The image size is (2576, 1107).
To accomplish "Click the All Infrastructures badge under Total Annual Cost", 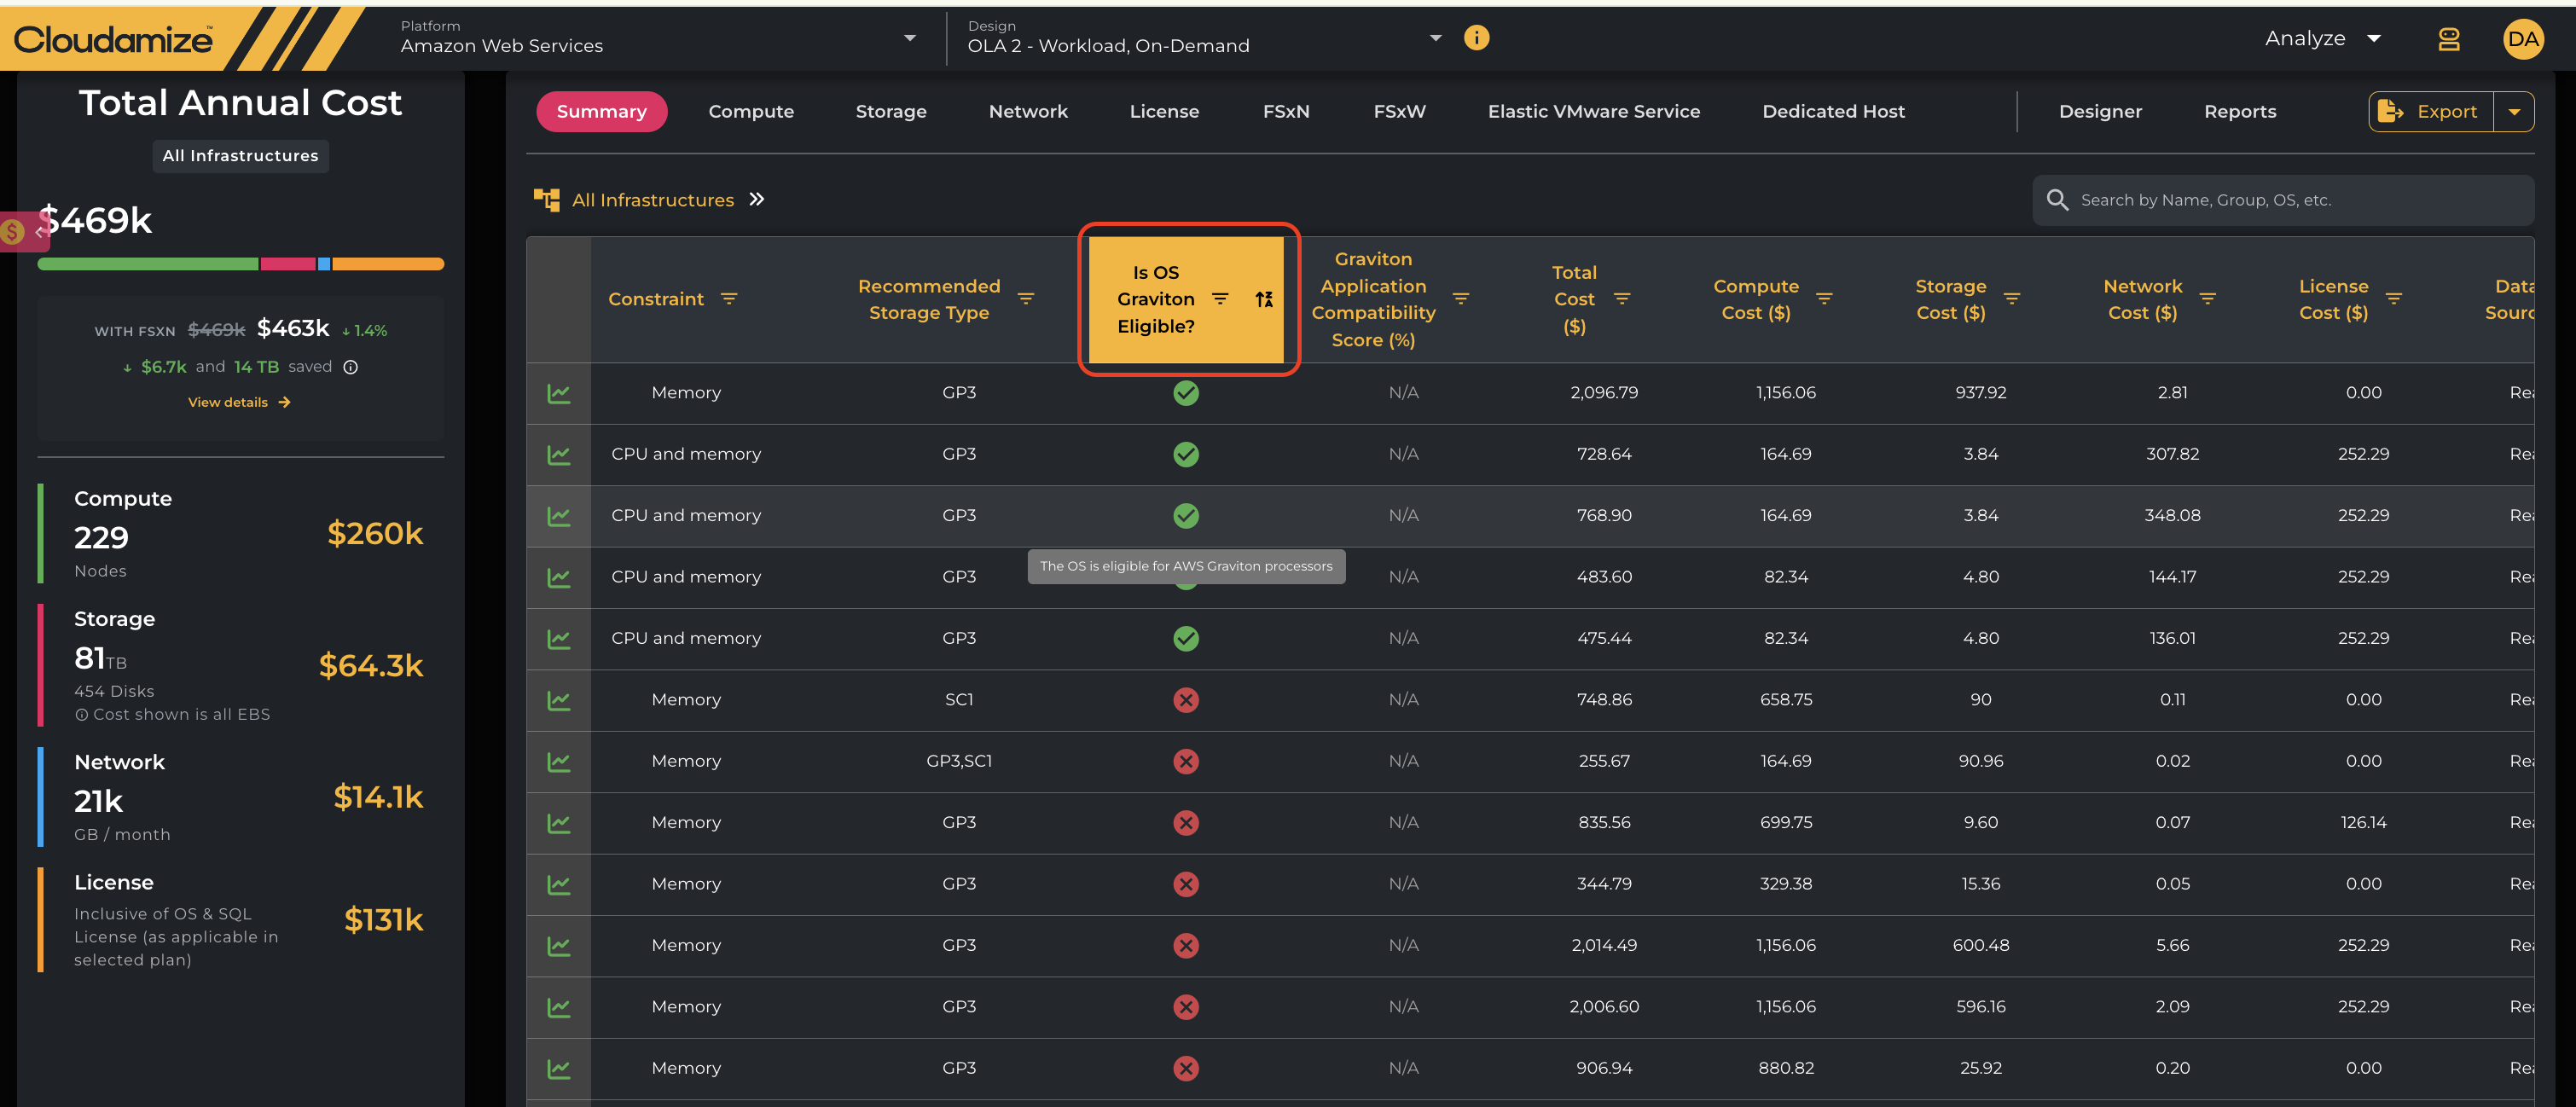I will click(x=240, y=156).
